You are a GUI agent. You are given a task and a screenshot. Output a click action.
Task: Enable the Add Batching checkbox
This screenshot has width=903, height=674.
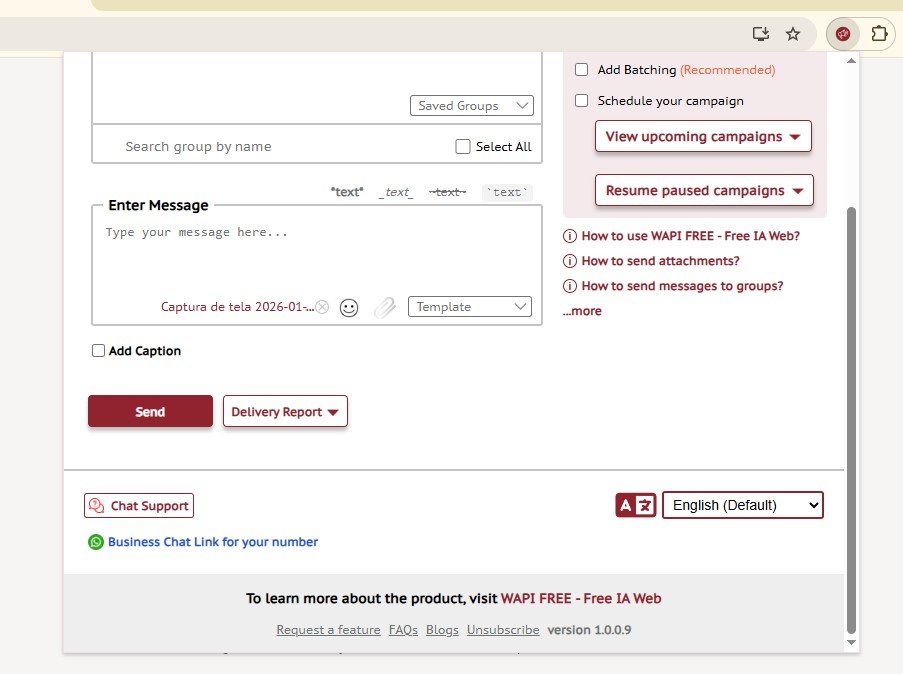tap(581, 70)
